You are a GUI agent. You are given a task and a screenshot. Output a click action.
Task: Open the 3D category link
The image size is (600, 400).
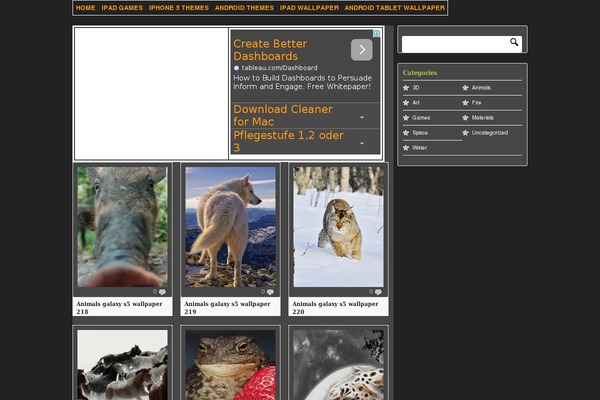pyautogui.click(x=416, y=88)
